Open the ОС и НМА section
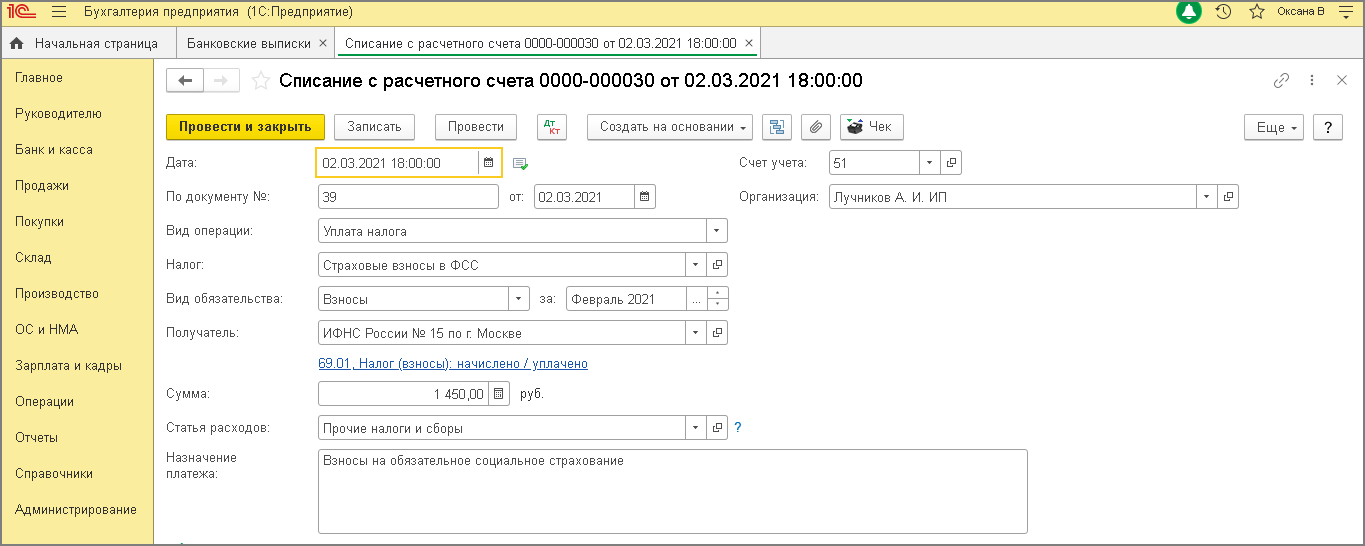 coord(46,330)
